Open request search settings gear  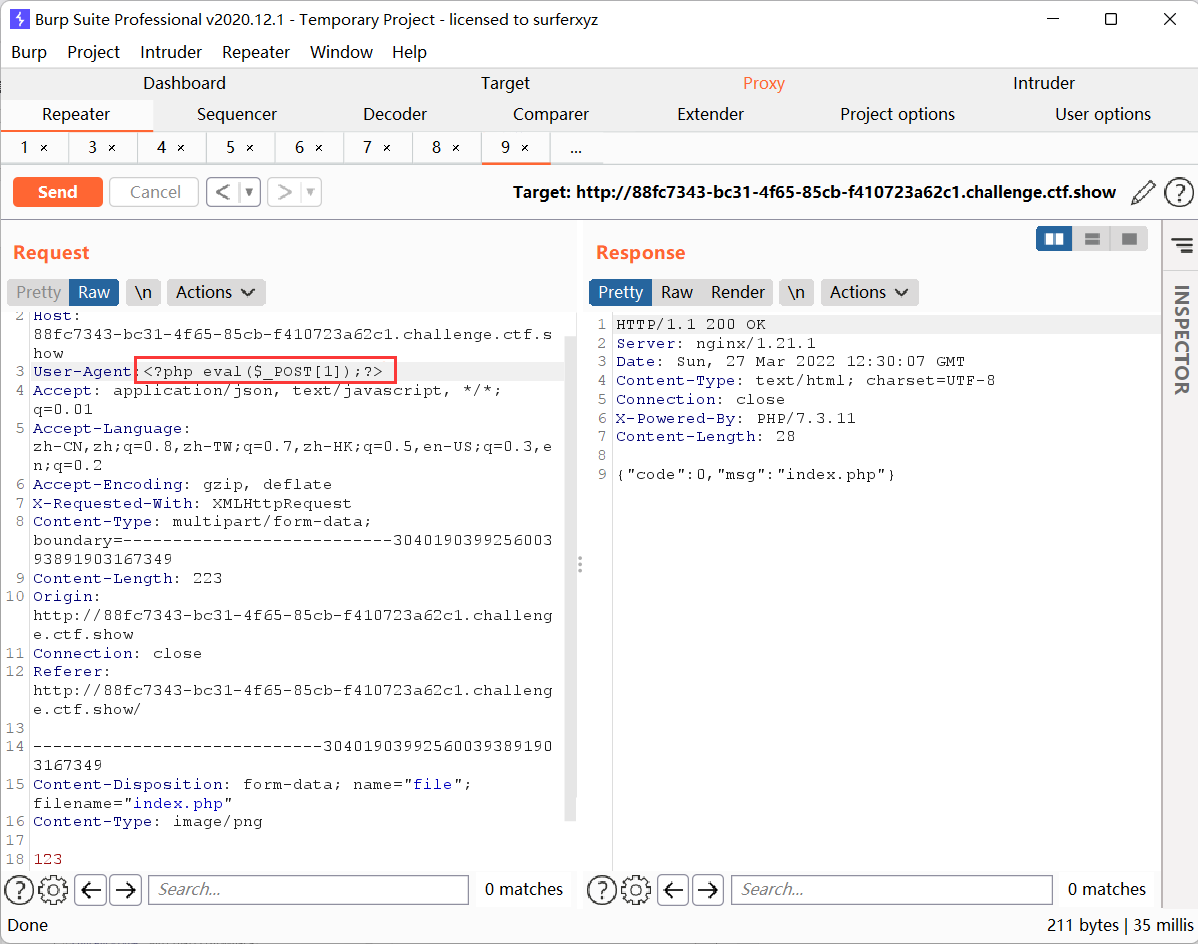click(x=53, y=890)
